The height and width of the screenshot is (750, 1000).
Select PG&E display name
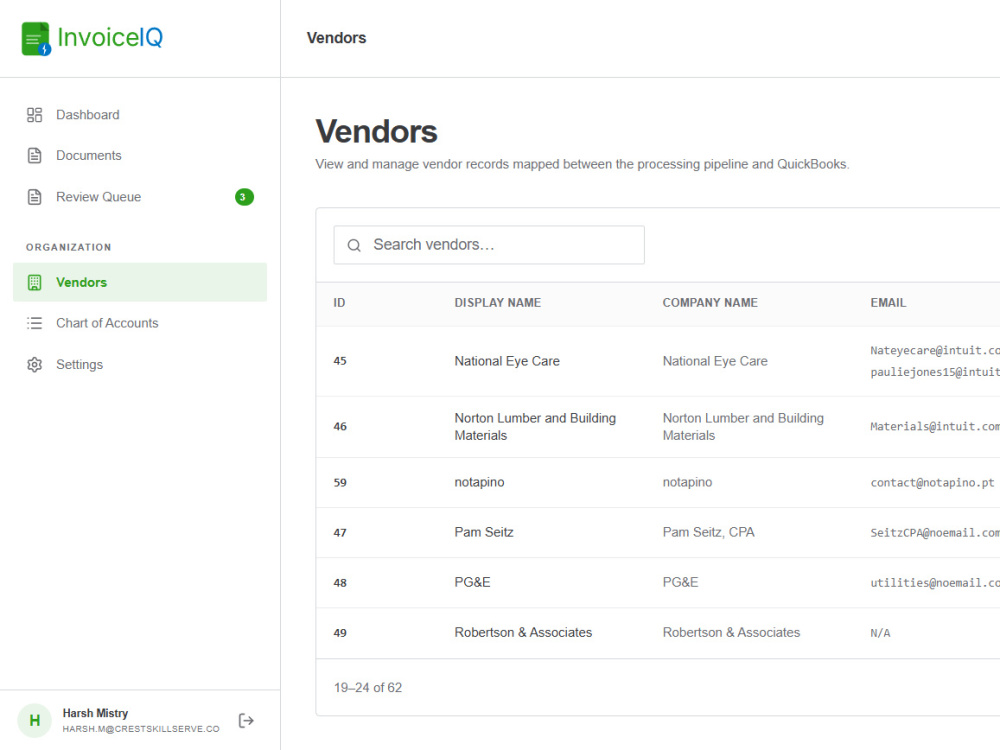click(472, 582)
